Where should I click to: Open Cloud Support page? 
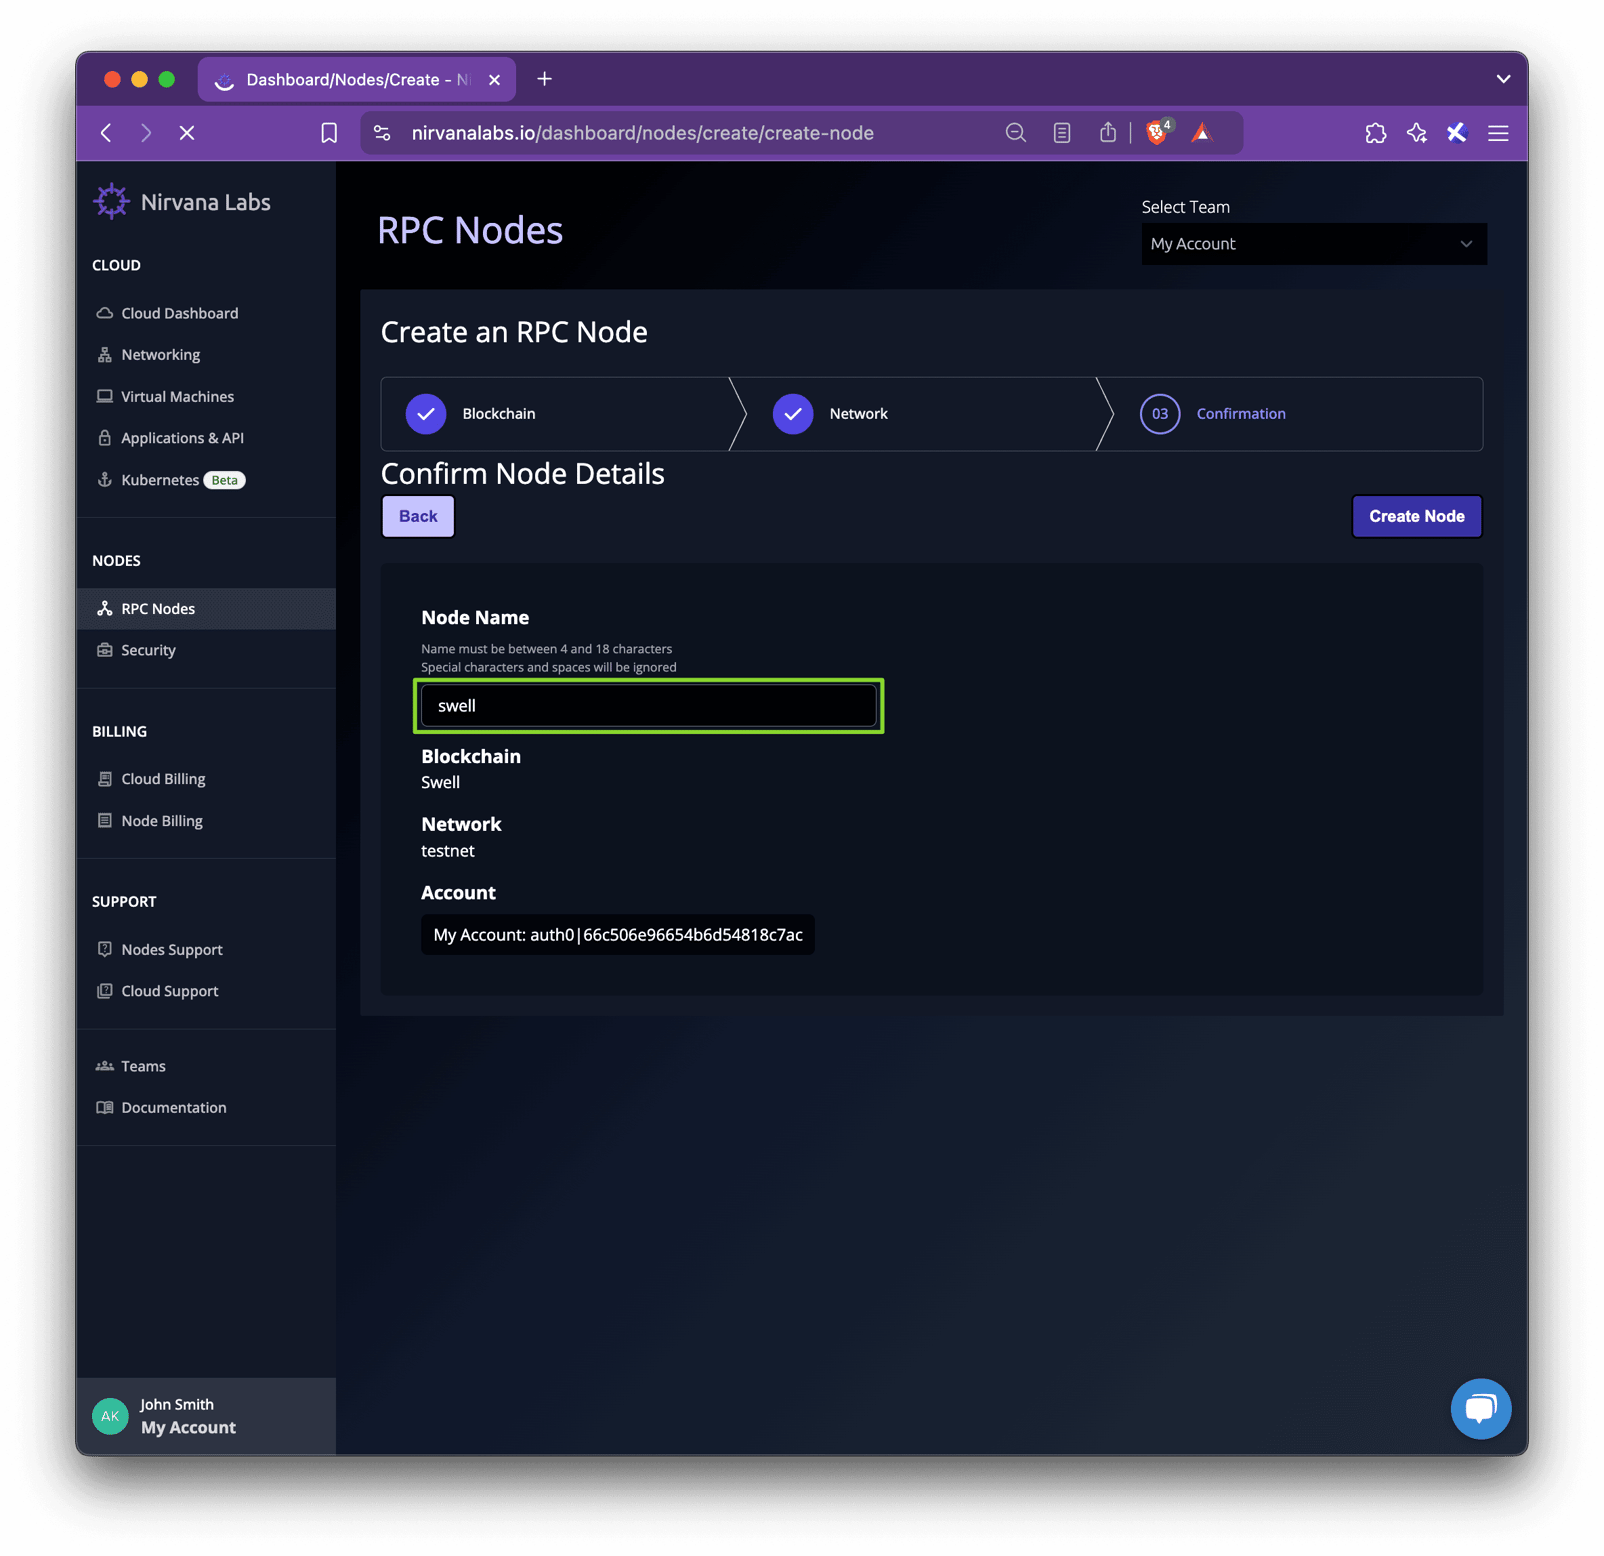[x=170, y=991]
